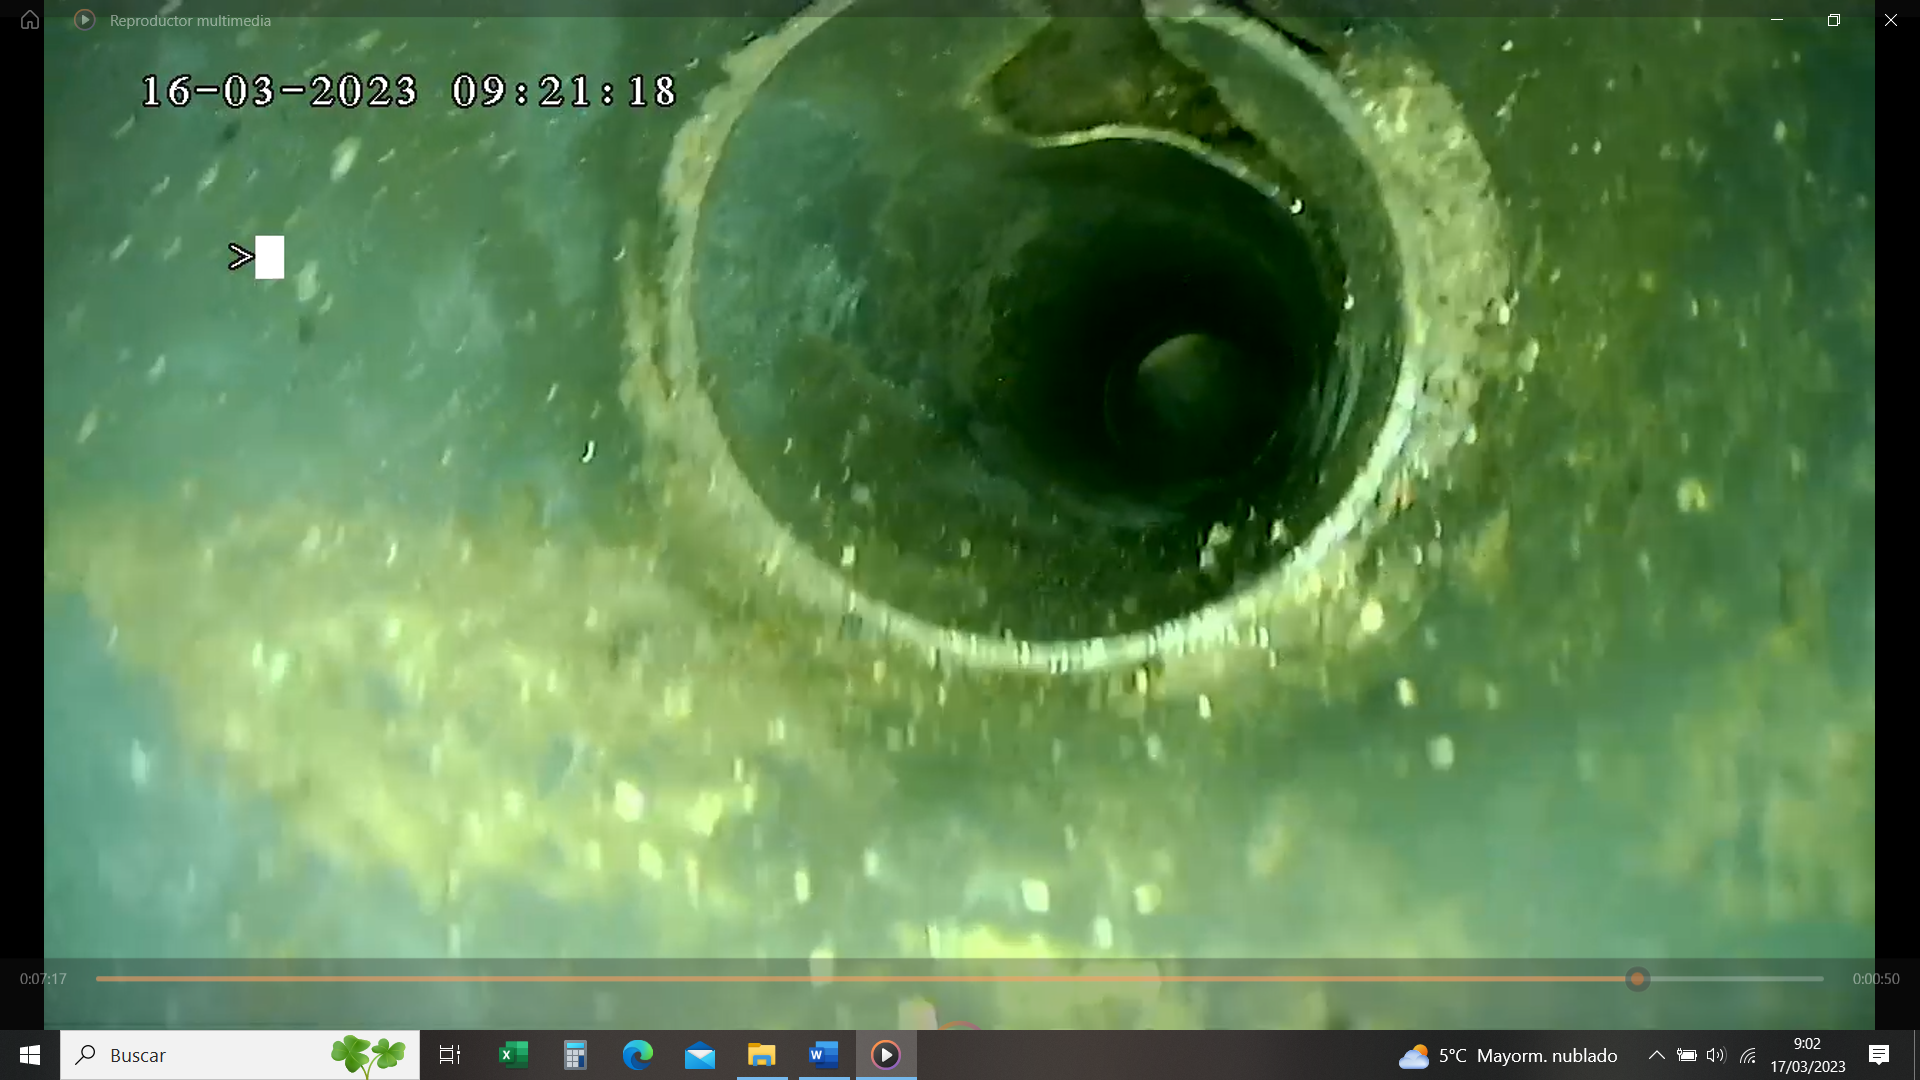Screen dimensions: 1920x1080
Task: Open Task View from taskbar
Action: [x=450, y=1055]
